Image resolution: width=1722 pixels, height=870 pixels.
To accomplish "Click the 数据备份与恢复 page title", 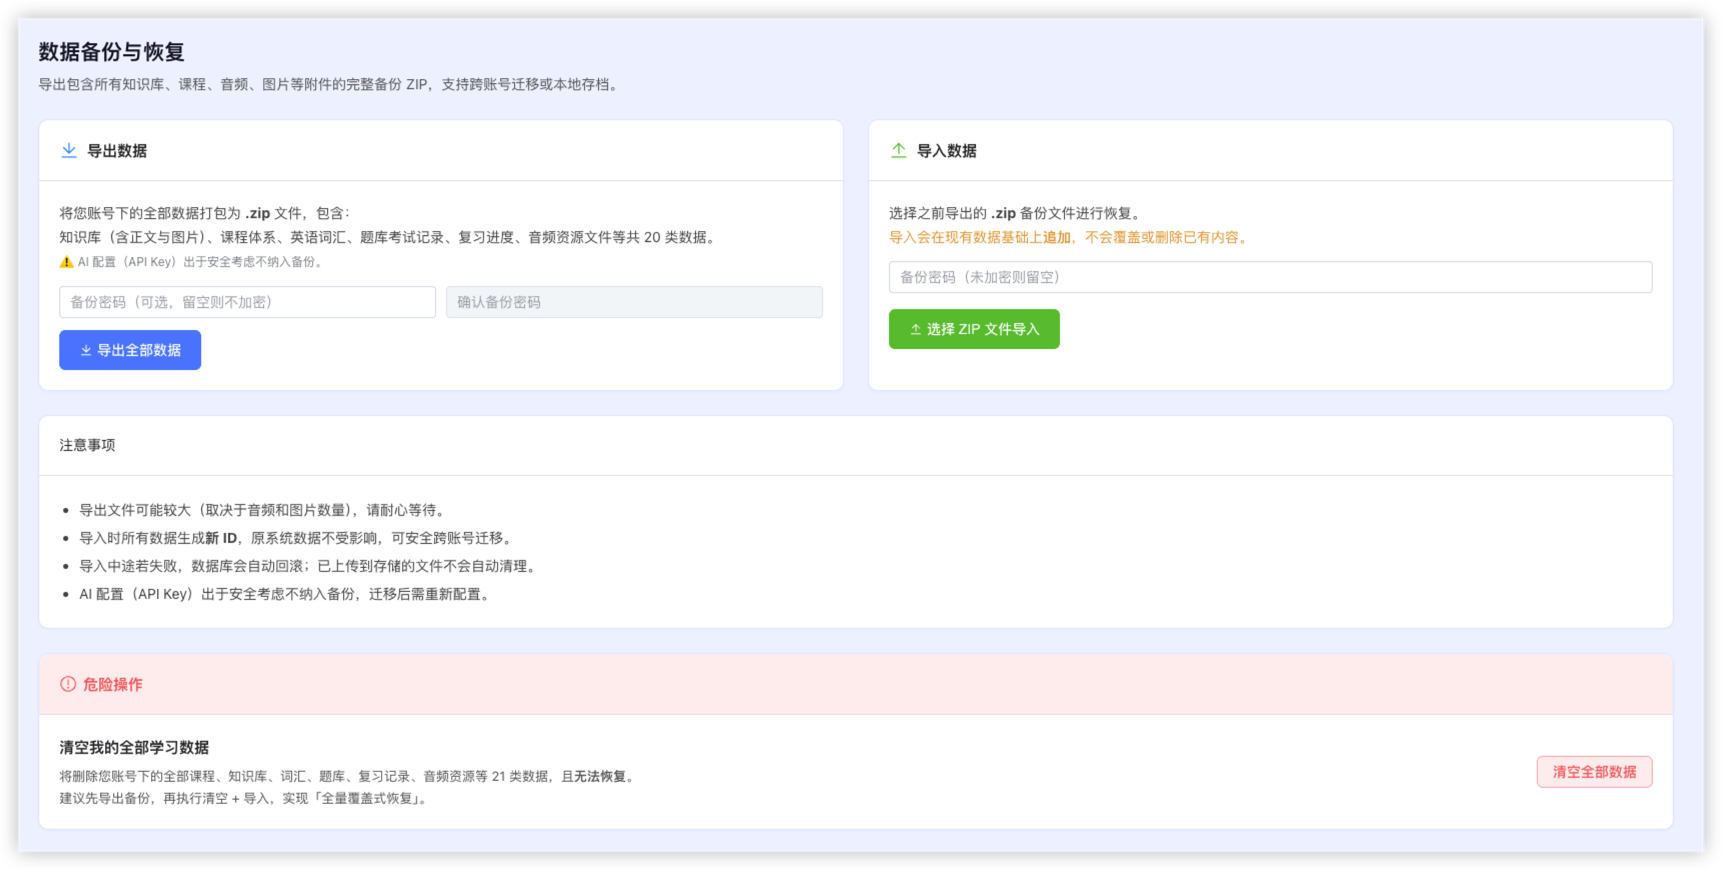I will click(x=112, y=52).
